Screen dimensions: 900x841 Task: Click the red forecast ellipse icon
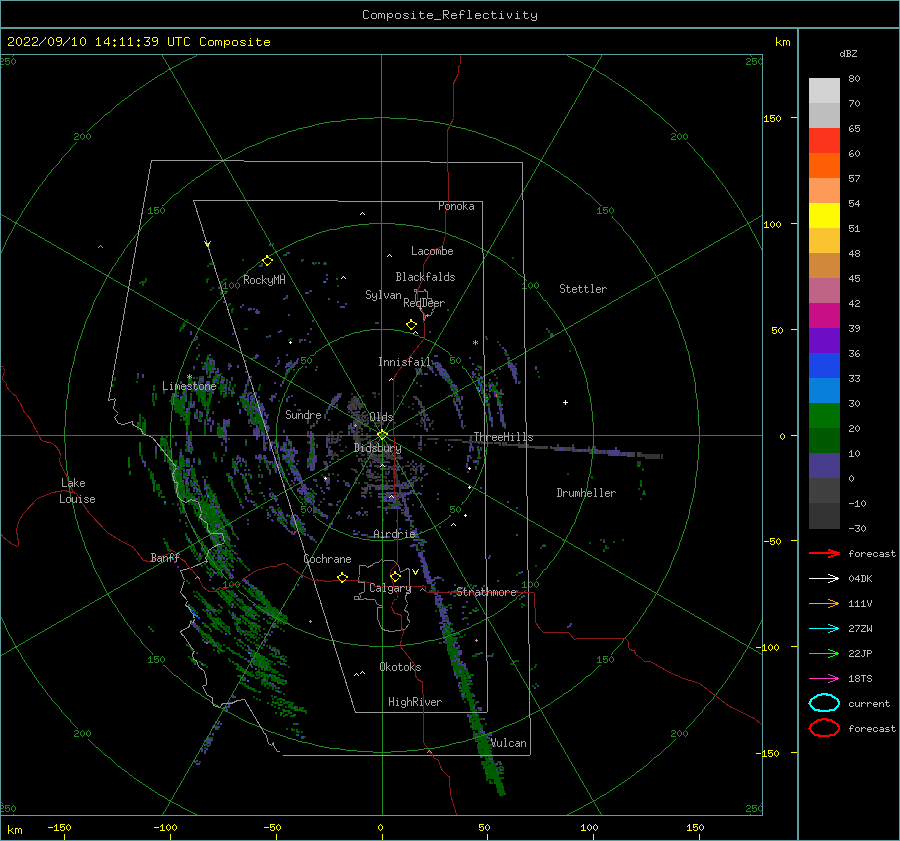tap(824, 728)
